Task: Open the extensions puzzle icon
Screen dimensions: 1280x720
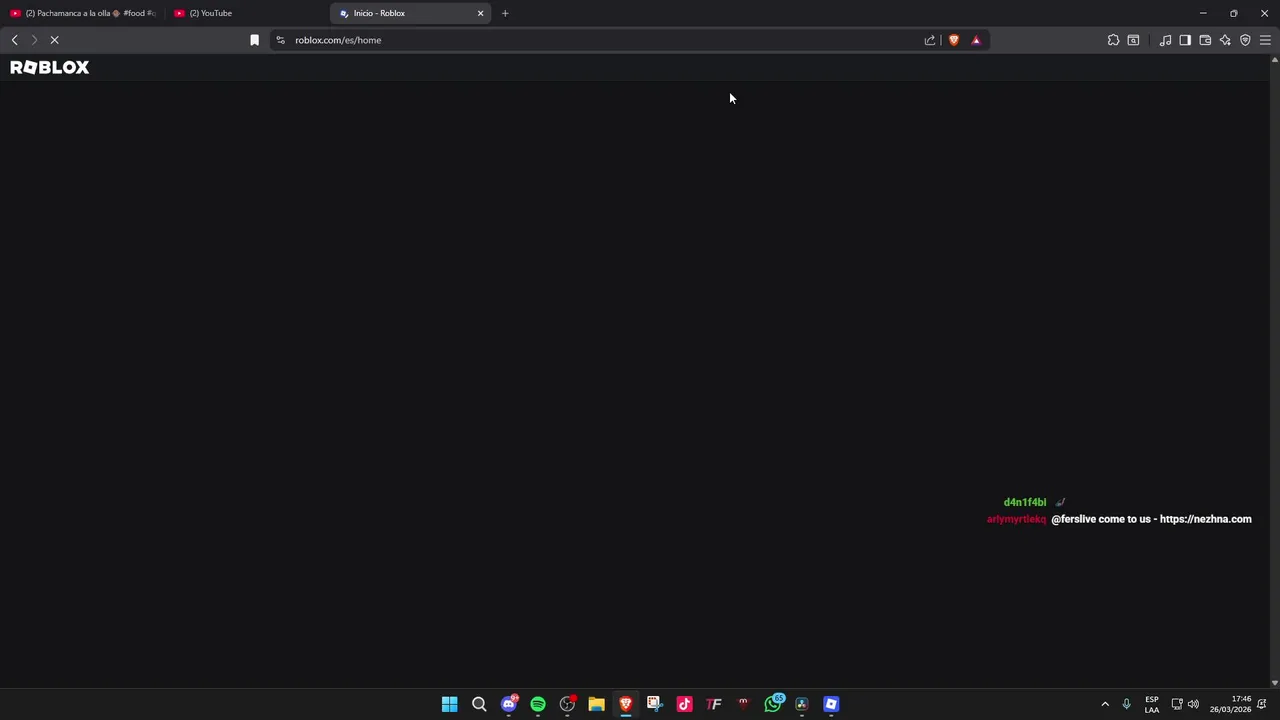Action: pyautogui.click(x=1113, y=40)
